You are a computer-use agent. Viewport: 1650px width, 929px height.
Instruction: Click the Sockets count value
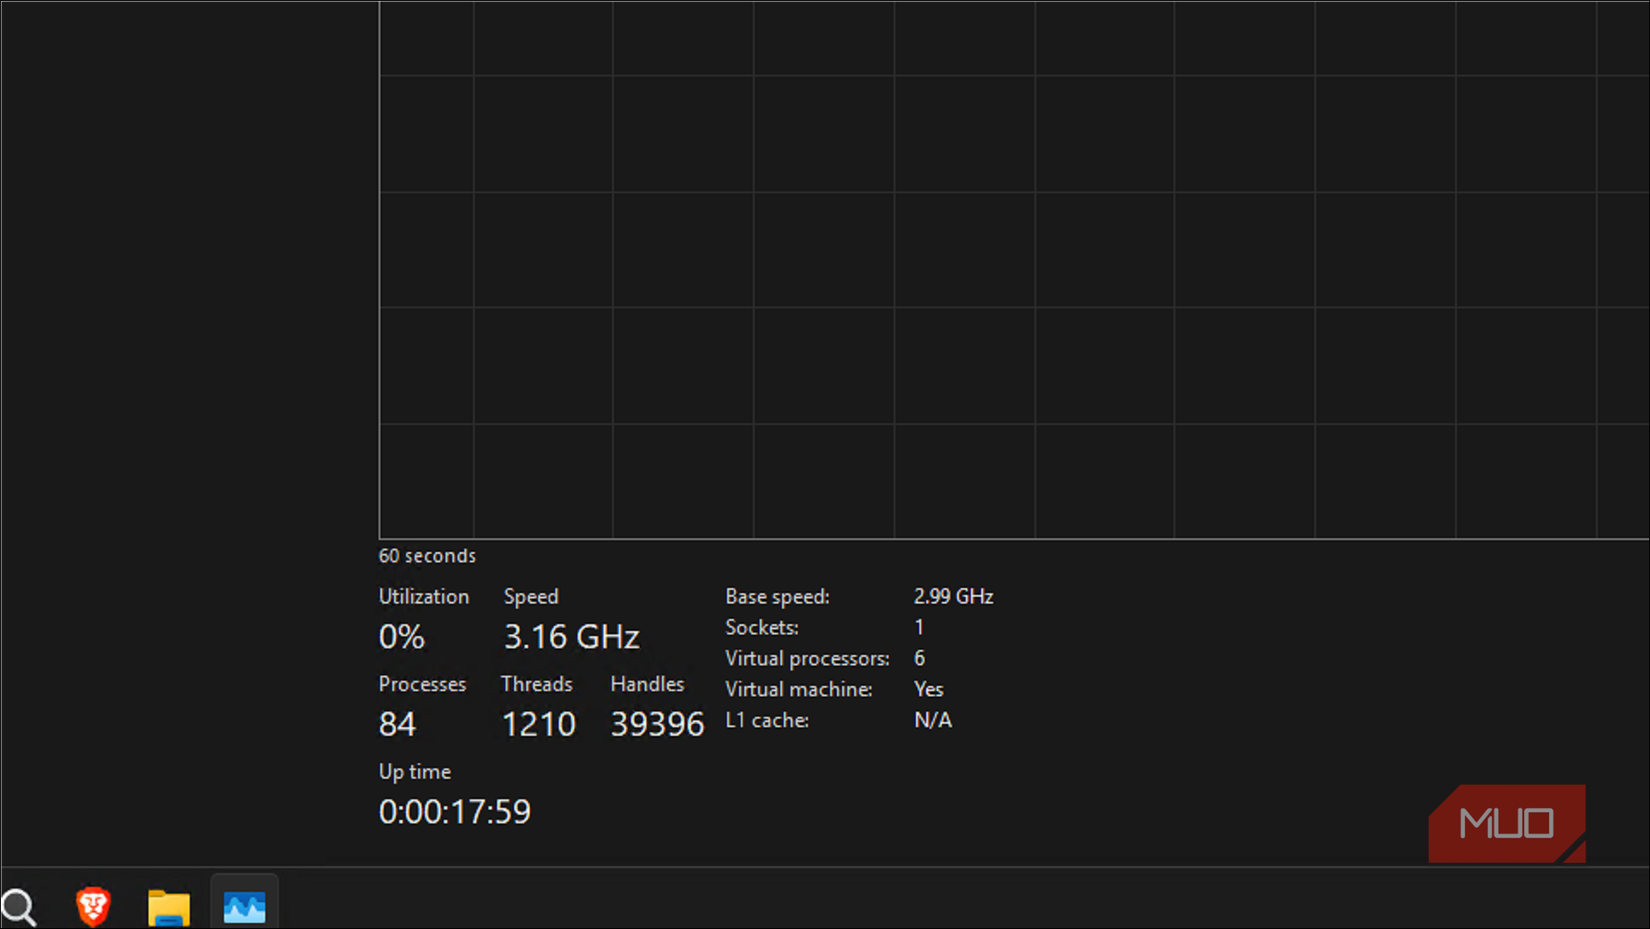pos(919,627)
